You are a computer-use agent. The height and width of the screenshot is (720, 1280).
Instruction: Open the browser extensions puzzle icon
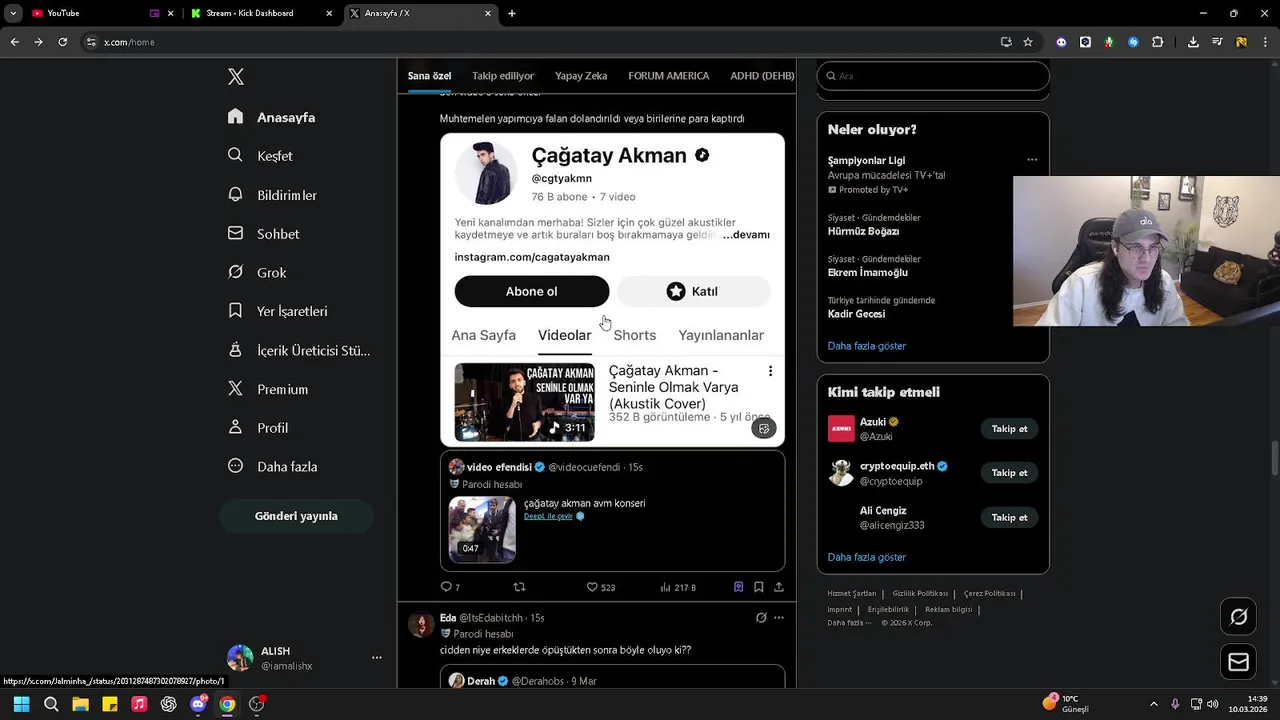coord(1157,42)
